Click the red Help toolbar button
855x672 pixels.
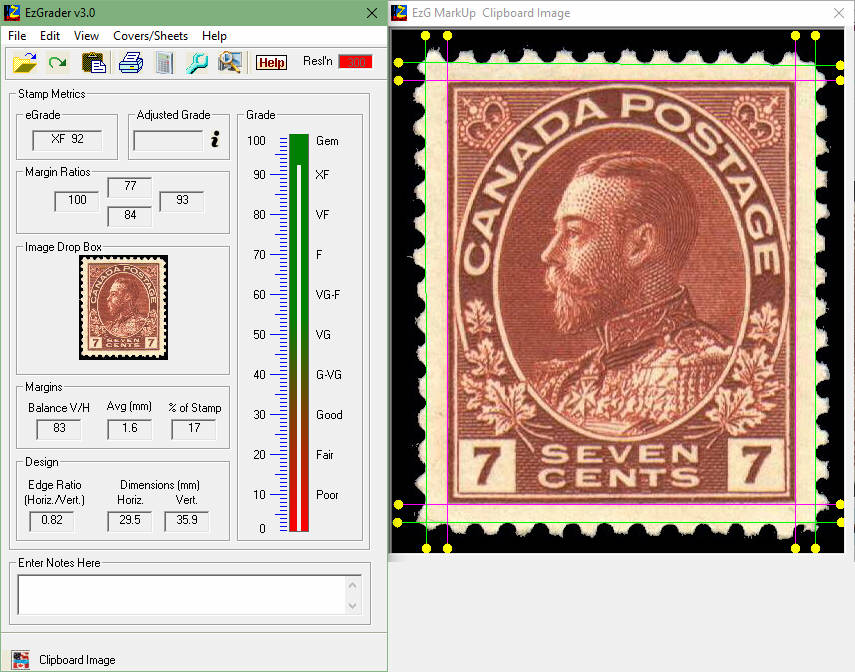[271, 62]
